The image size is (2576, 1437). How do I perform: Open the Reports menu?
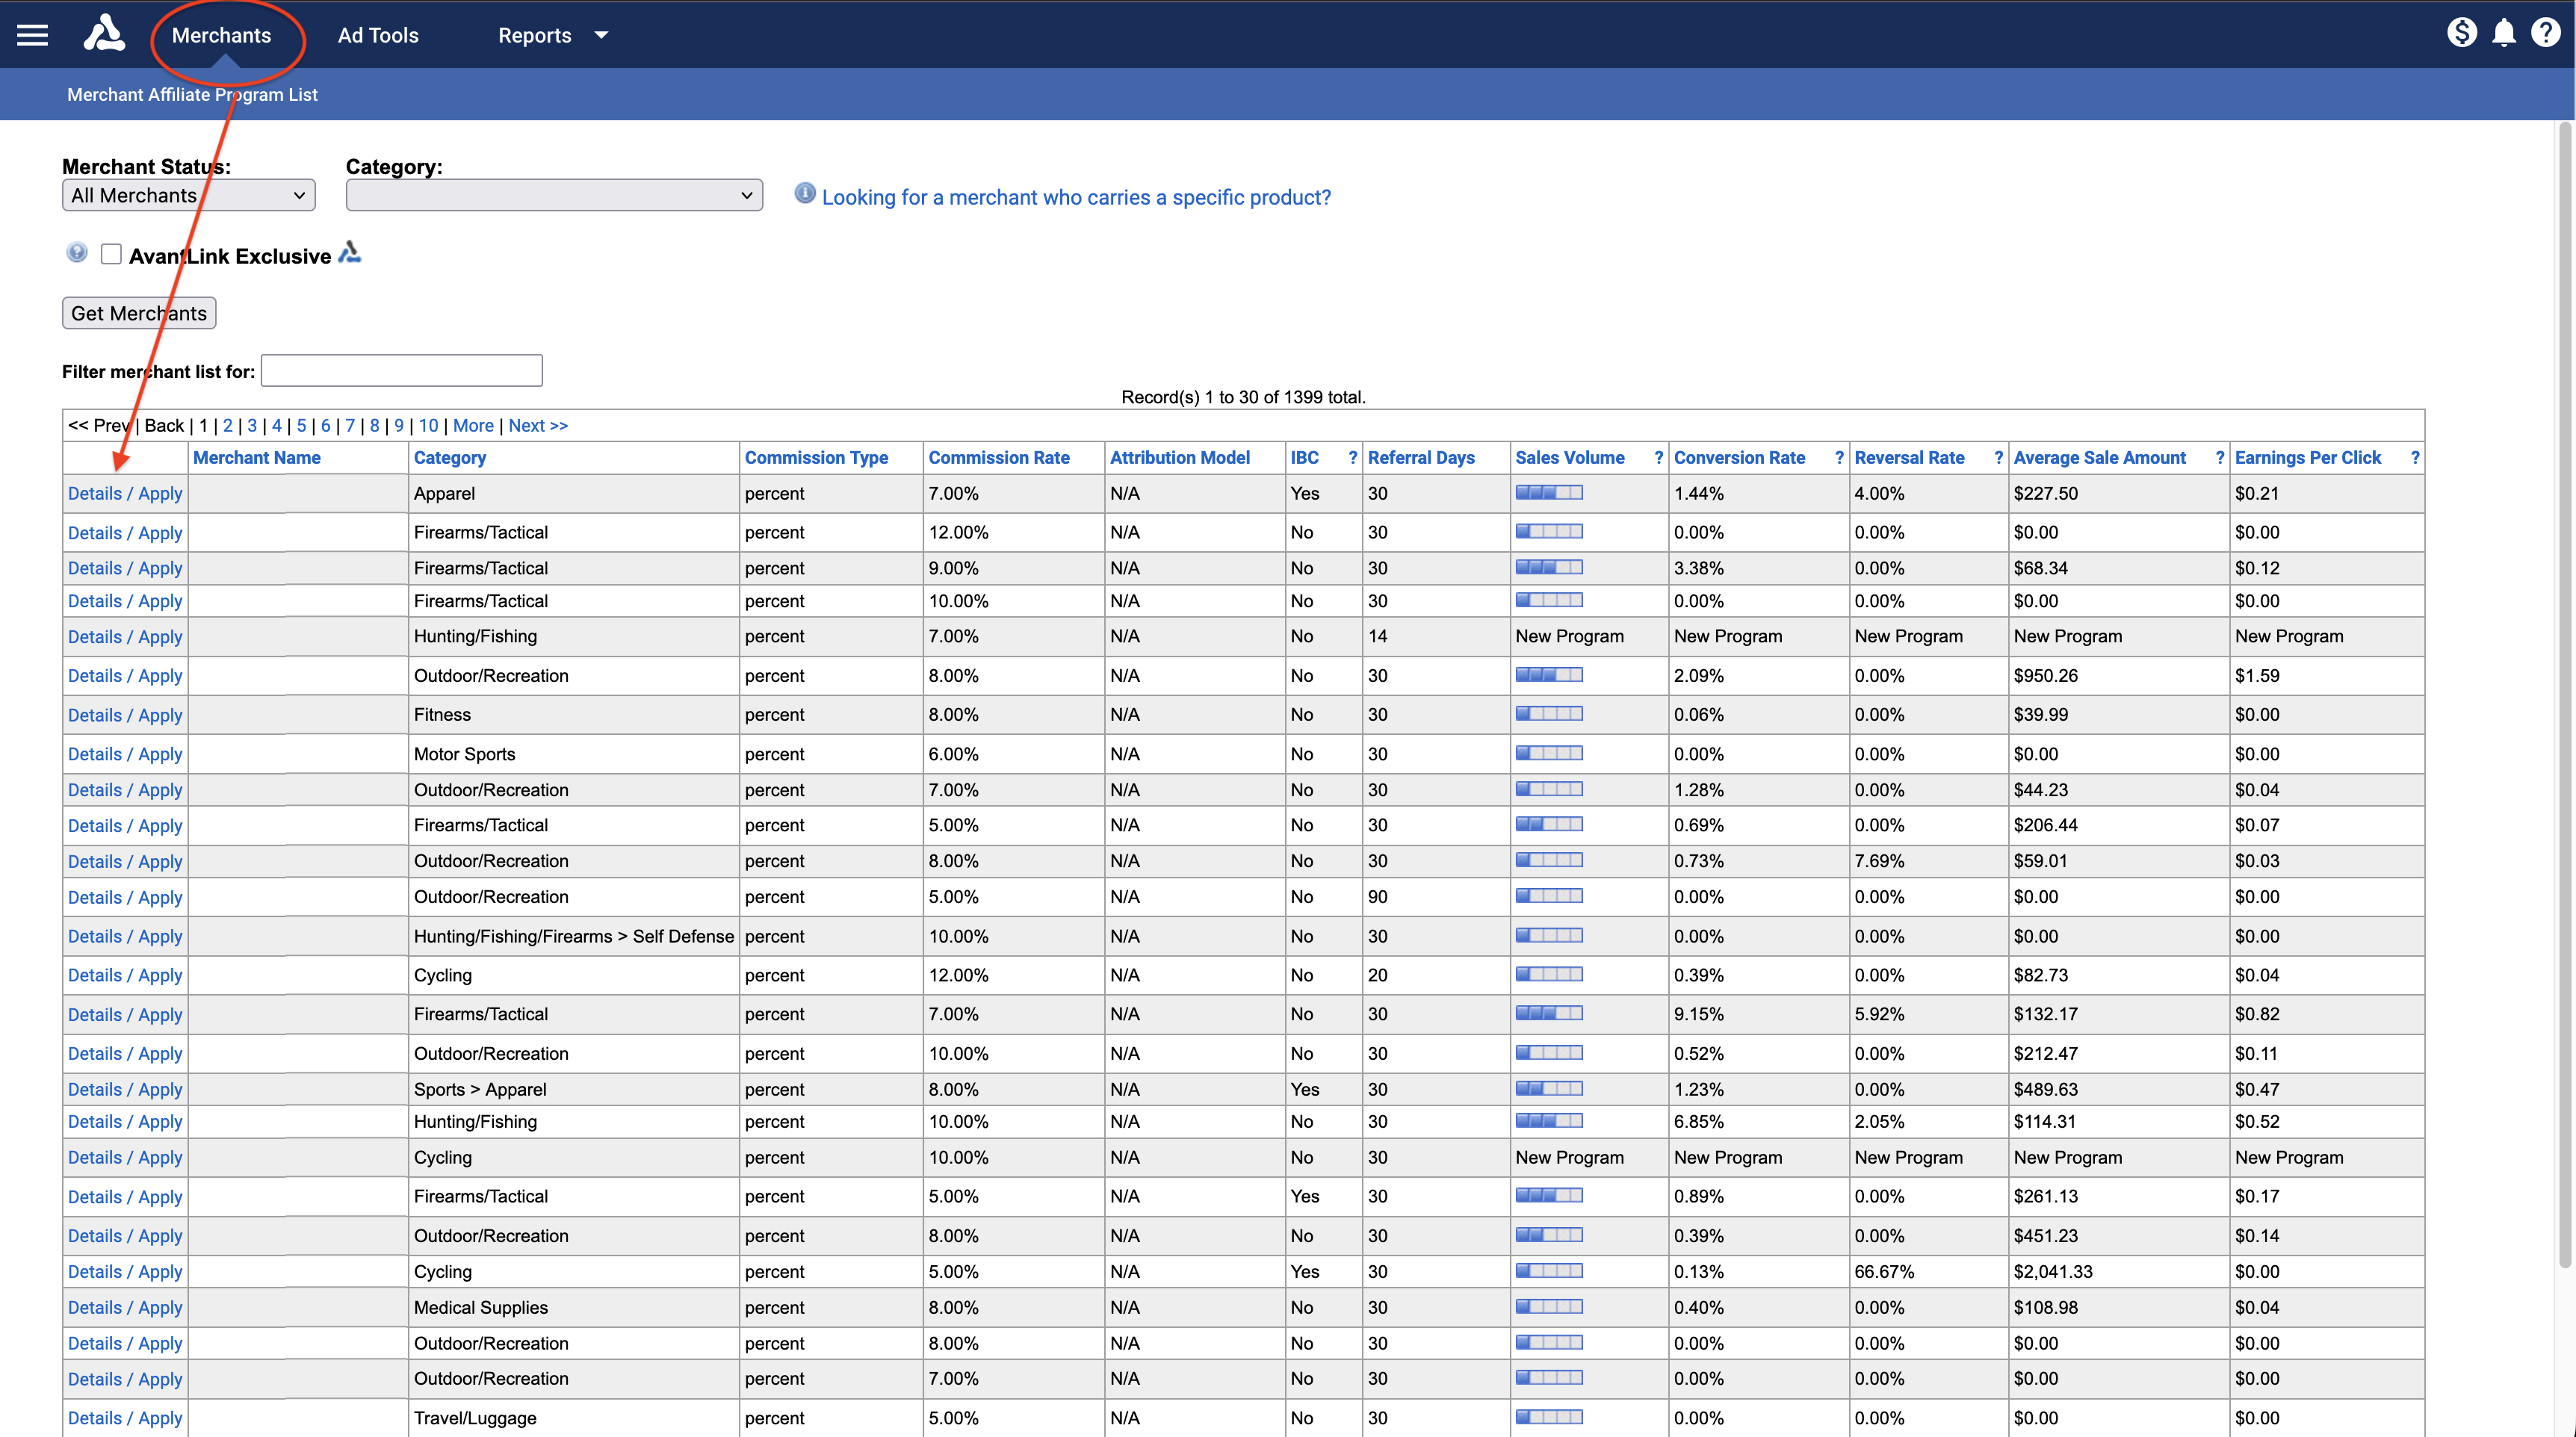[535, 35]
